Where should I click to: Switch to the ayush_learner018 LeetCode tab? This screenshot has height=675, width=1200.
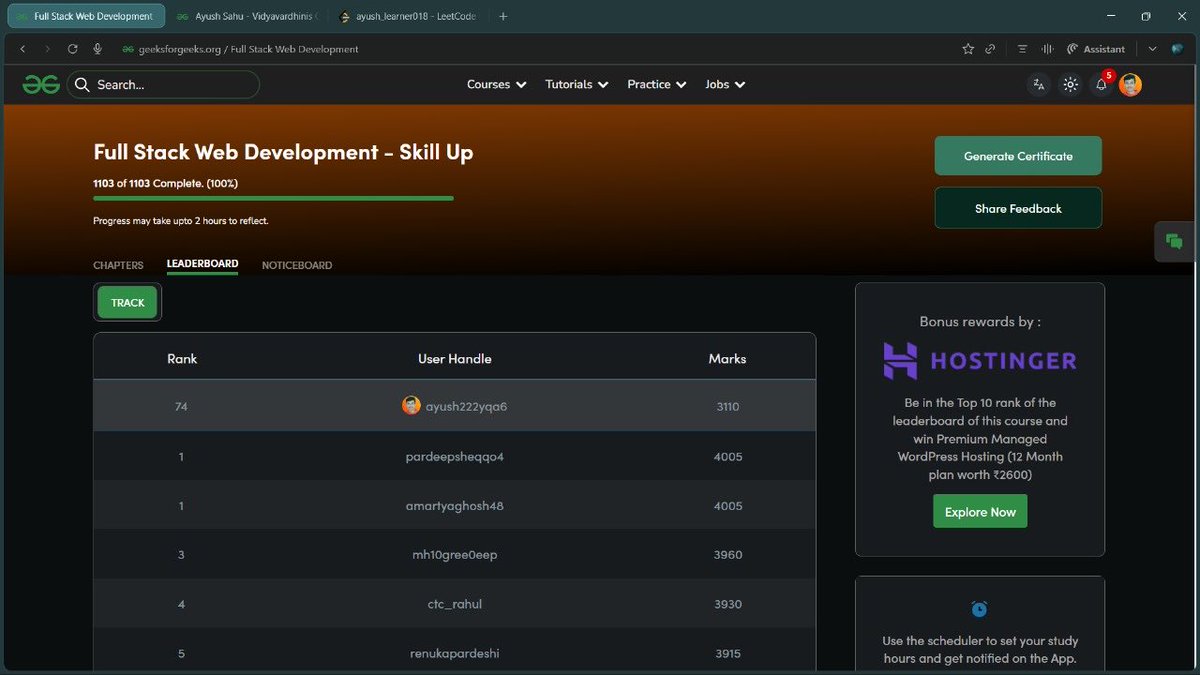pyautogui.click(x=409, y=17)
